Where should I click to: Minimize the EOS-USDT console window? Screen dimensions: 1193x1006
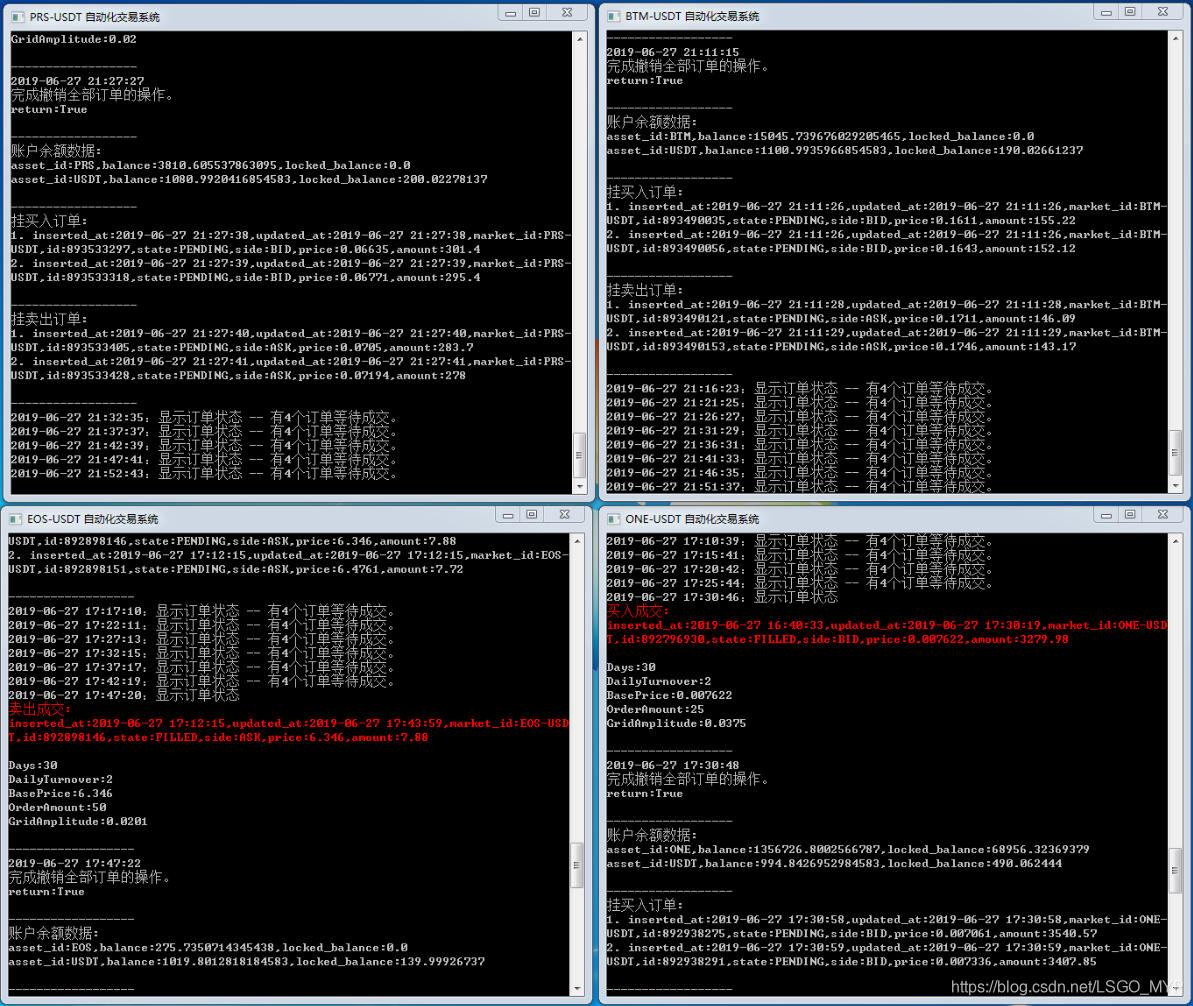click(x=507, y=515)
